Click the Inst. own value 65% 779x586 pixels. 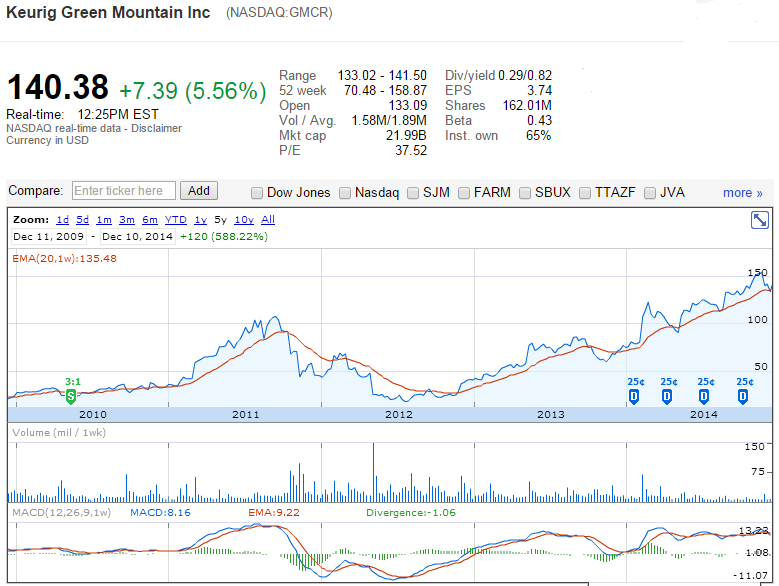(x=539, y=136)
